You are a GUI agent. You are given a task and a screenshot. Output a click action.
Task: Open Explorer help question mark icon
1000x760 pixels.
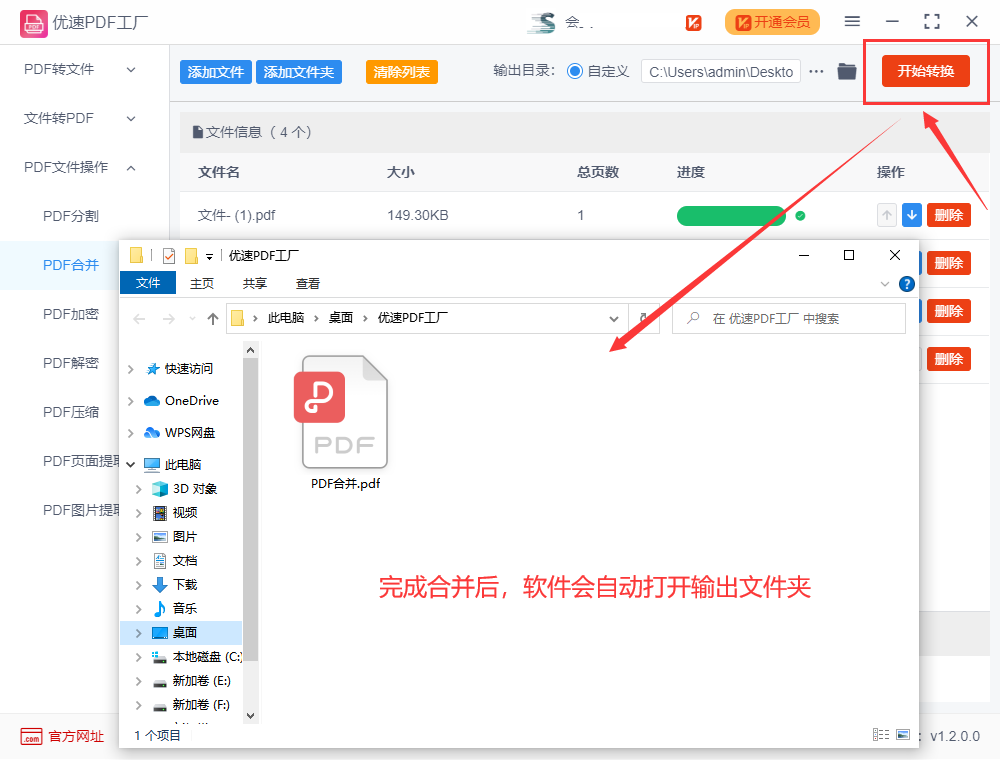coord(906,284)
